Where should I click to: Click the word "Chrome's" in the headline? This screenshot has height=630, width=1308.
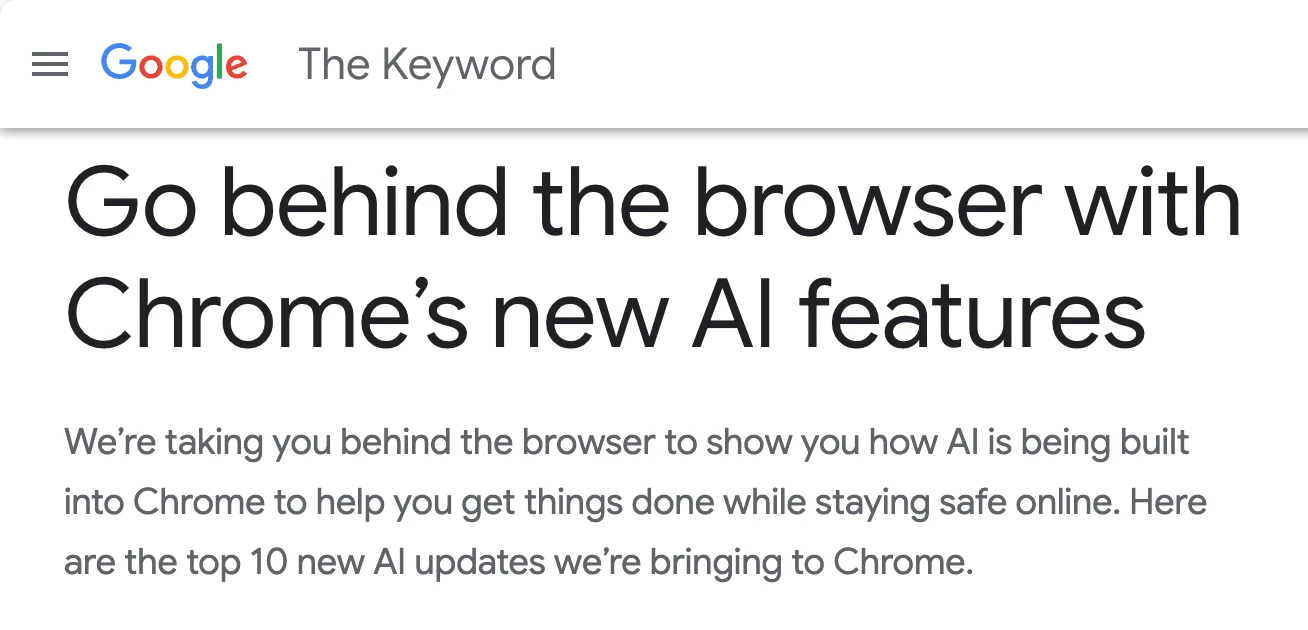click(266, 315)
